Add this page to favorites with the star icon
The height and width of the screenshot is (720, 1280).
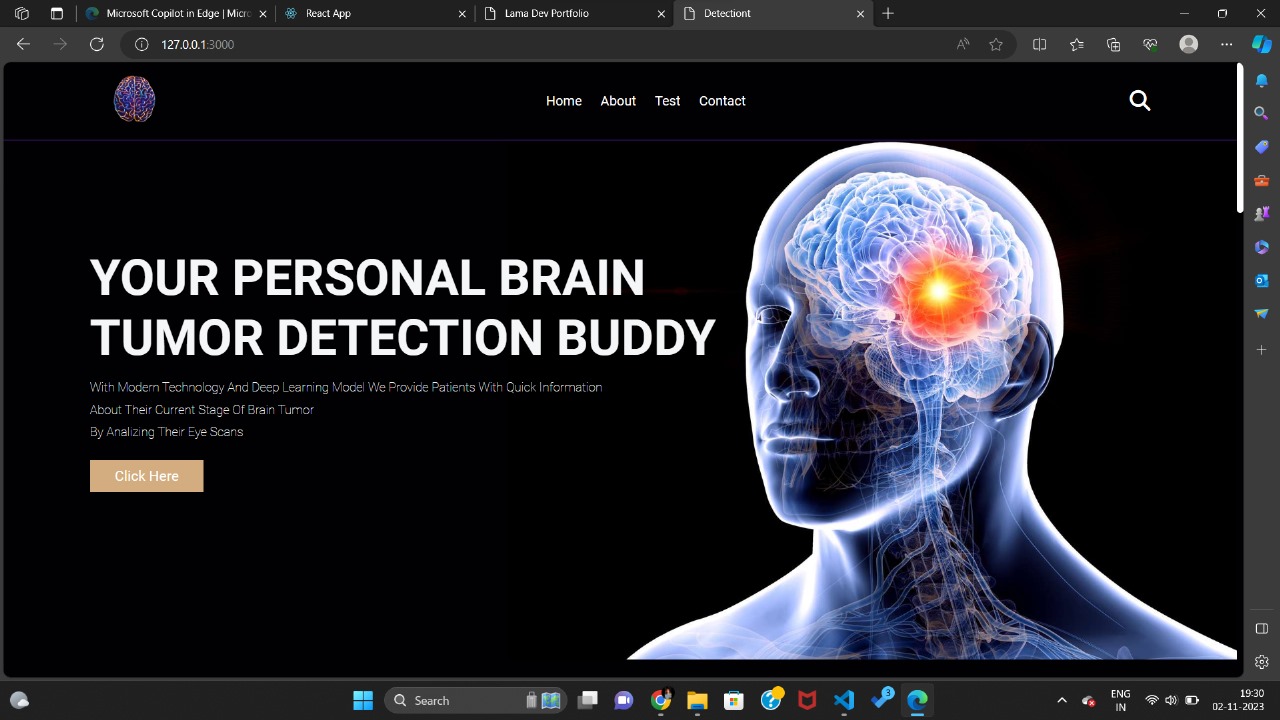[x=996, y=44]
